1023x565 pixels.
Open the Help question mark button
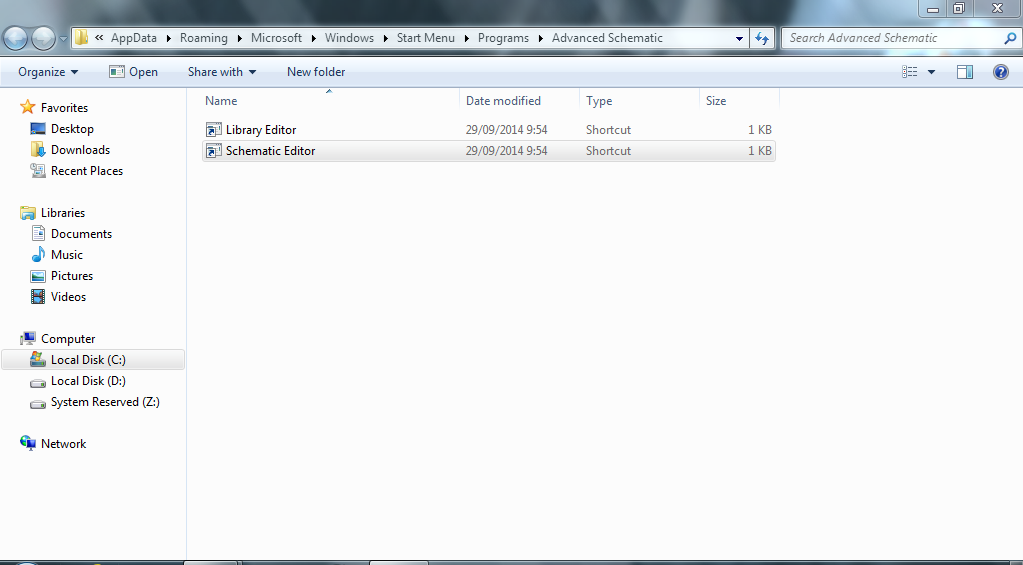tap(1001, 72)
